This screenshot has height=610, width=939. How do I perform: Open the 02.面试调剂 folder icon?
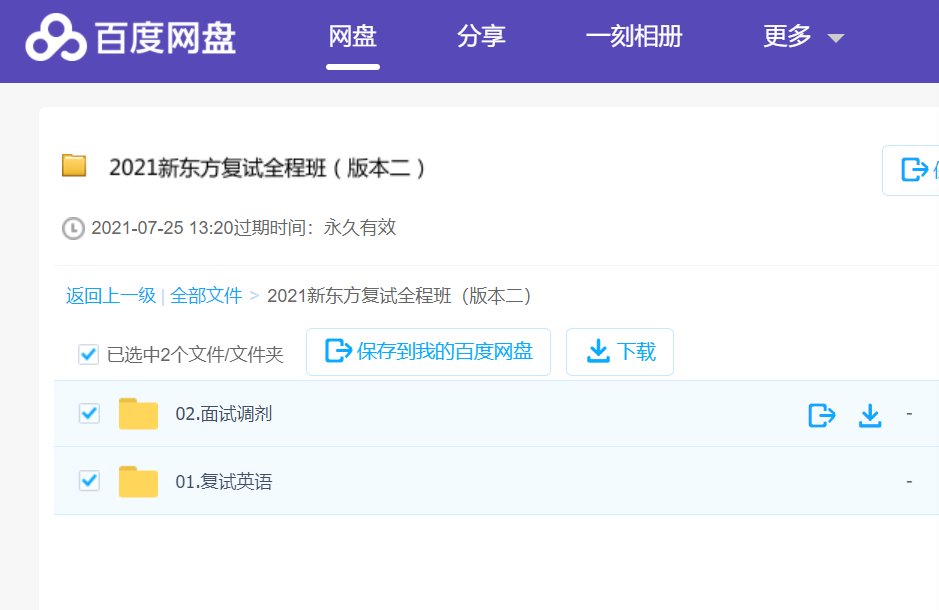(x=137, y=414)
